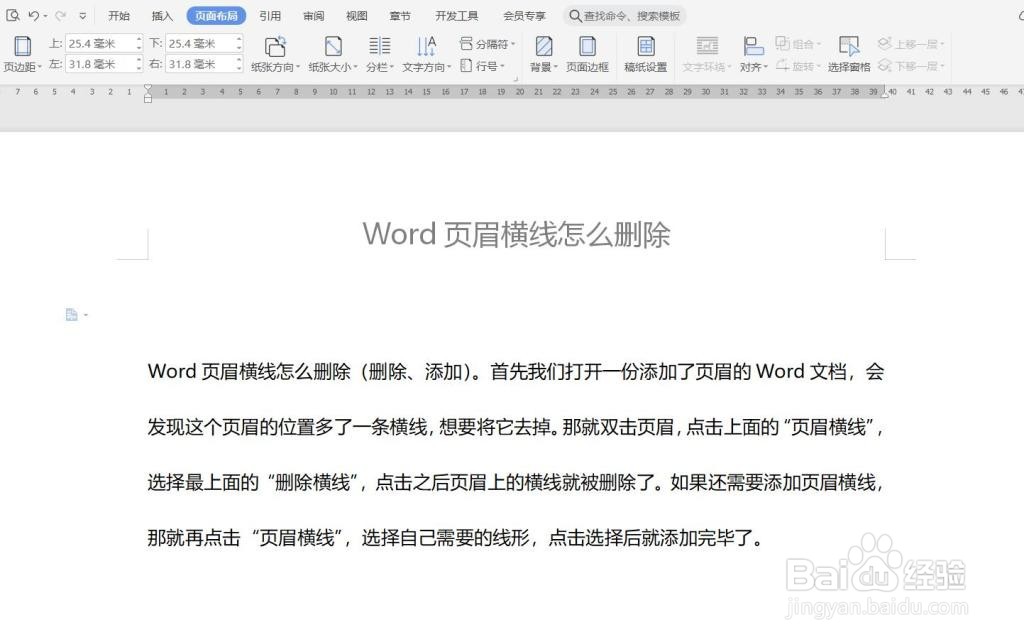The image size is (1024, 642).
Task: Open the page setup dialog launcher
Action: (x=516, y=79)
